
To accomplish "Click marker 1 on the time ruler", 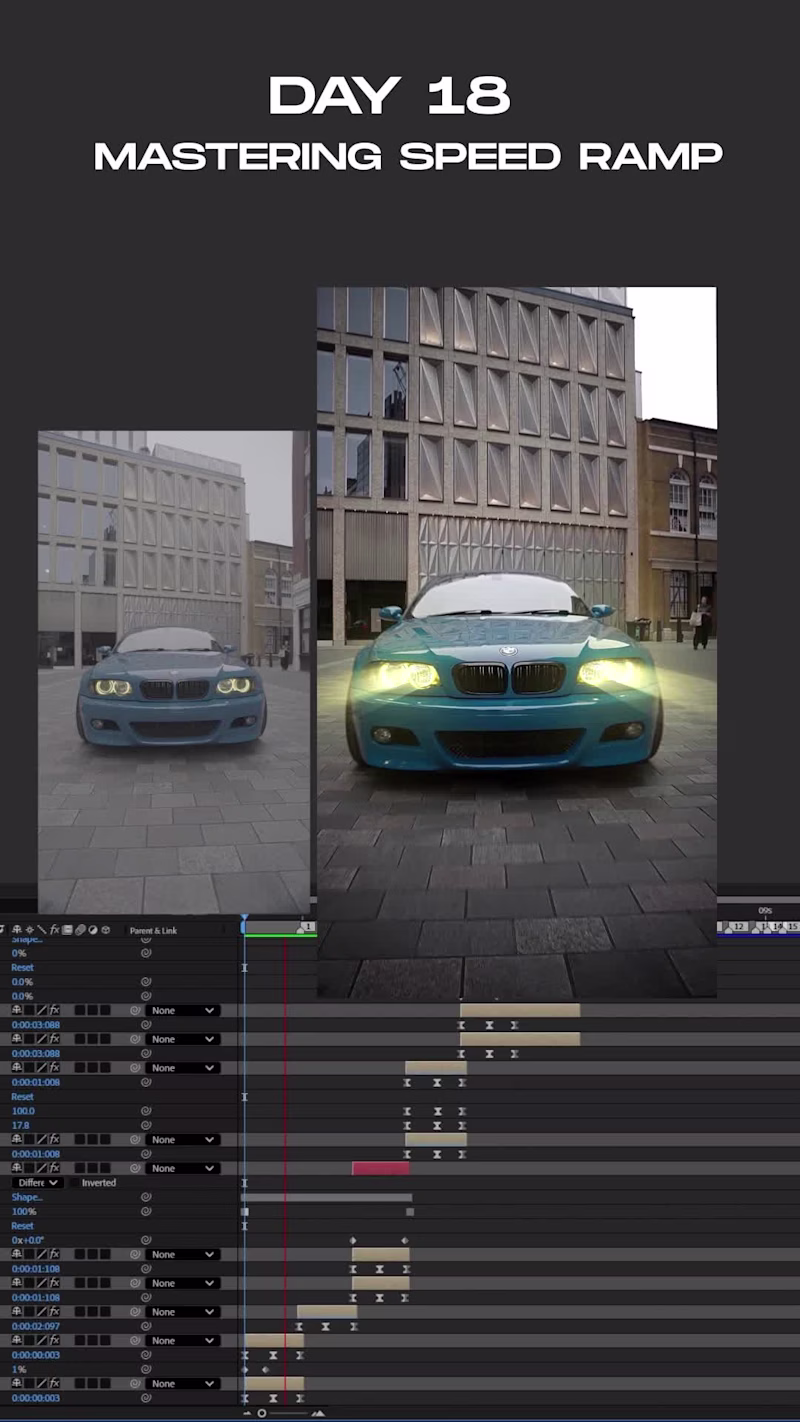I will pyautogui.click(x=309, y=927).
